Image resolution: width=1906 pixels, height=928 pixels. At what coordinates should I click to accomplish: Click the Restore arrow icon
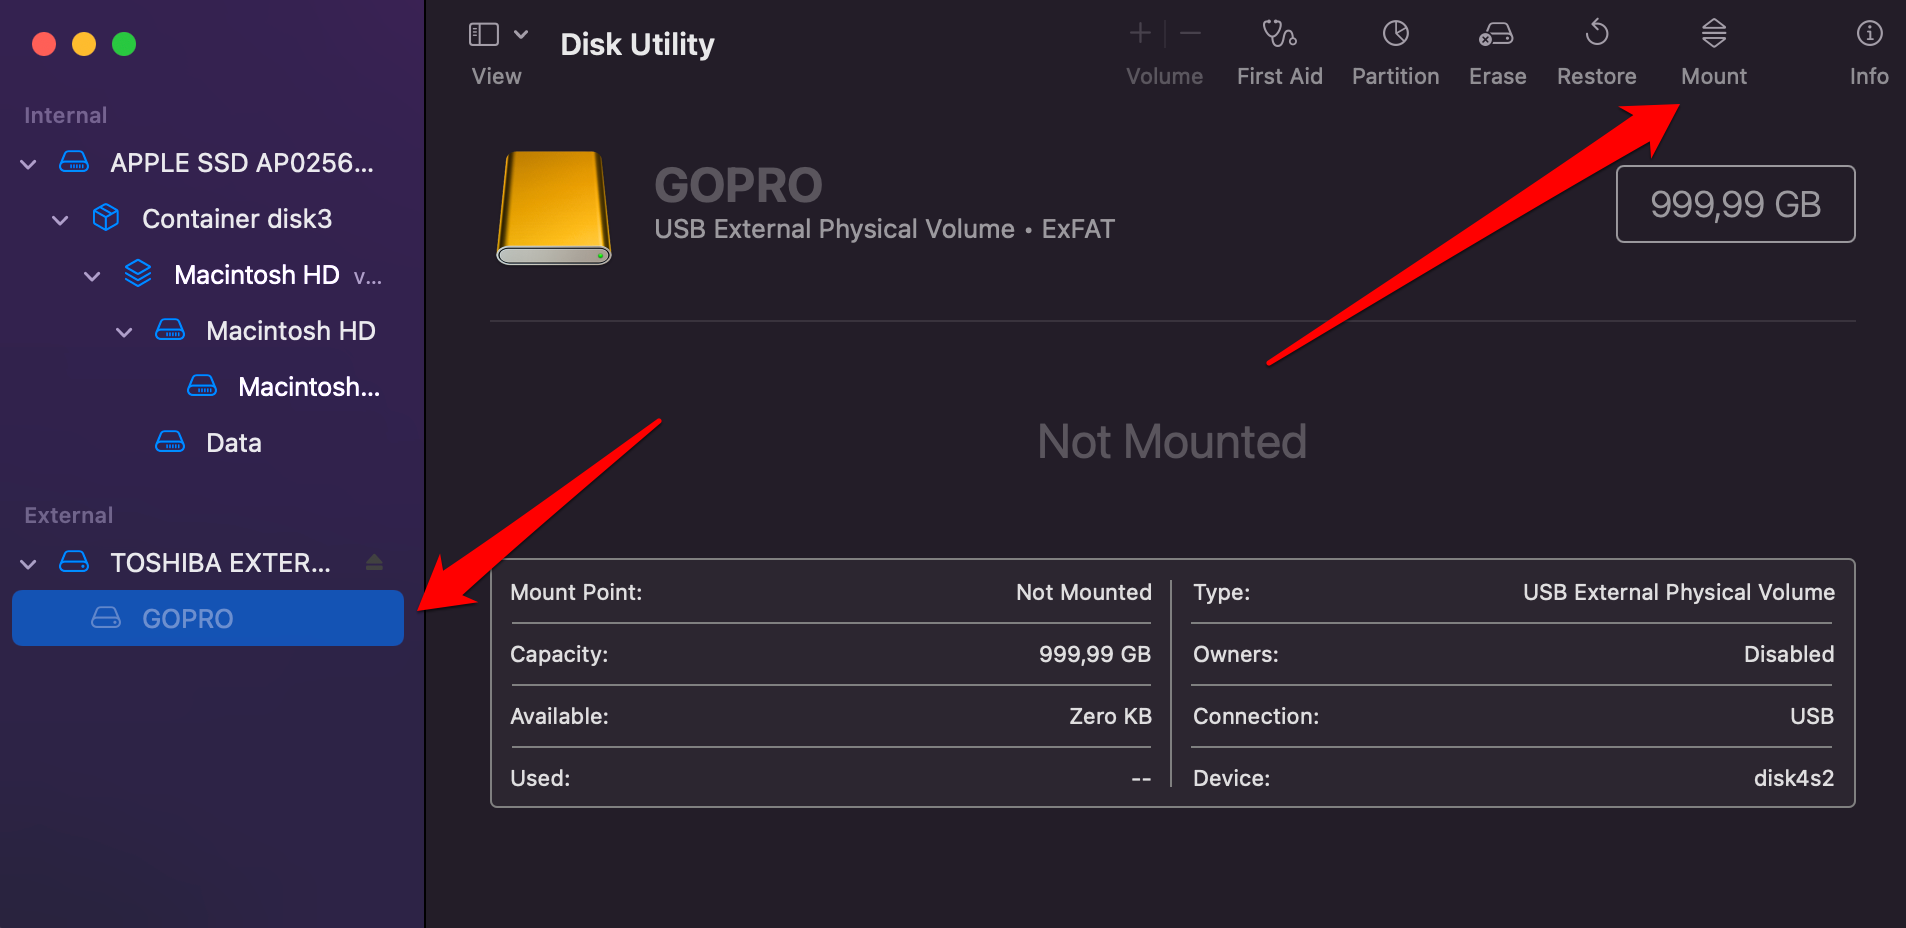[x=1597, y=33]
